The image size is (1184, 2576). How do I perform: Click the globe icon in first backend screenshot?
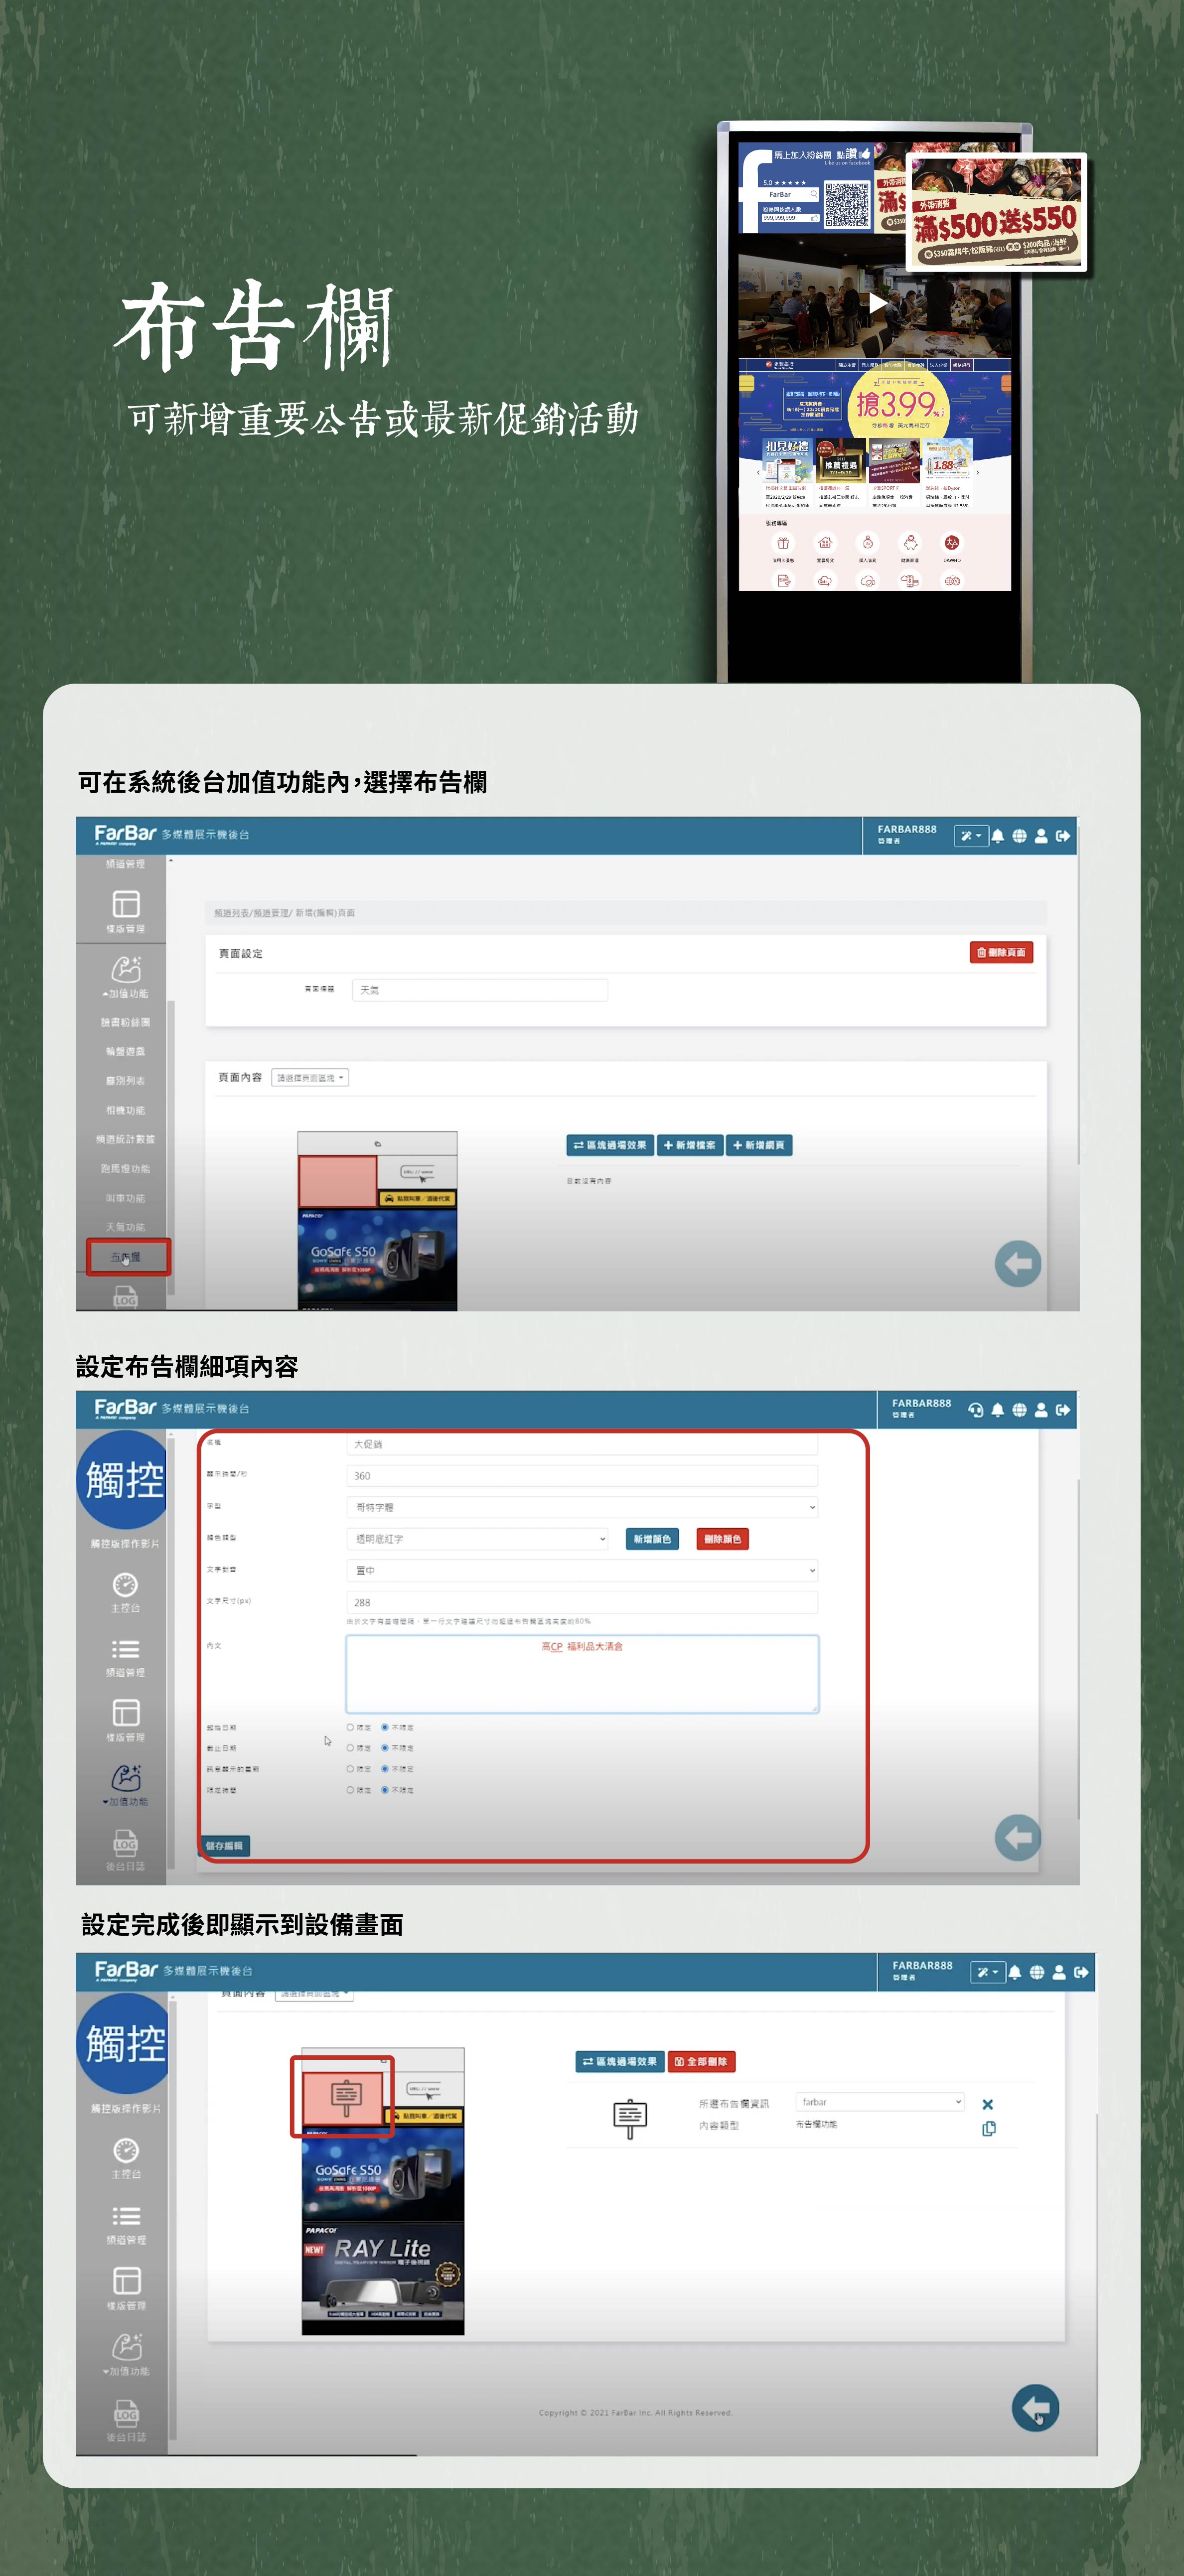pos(1019,836)
